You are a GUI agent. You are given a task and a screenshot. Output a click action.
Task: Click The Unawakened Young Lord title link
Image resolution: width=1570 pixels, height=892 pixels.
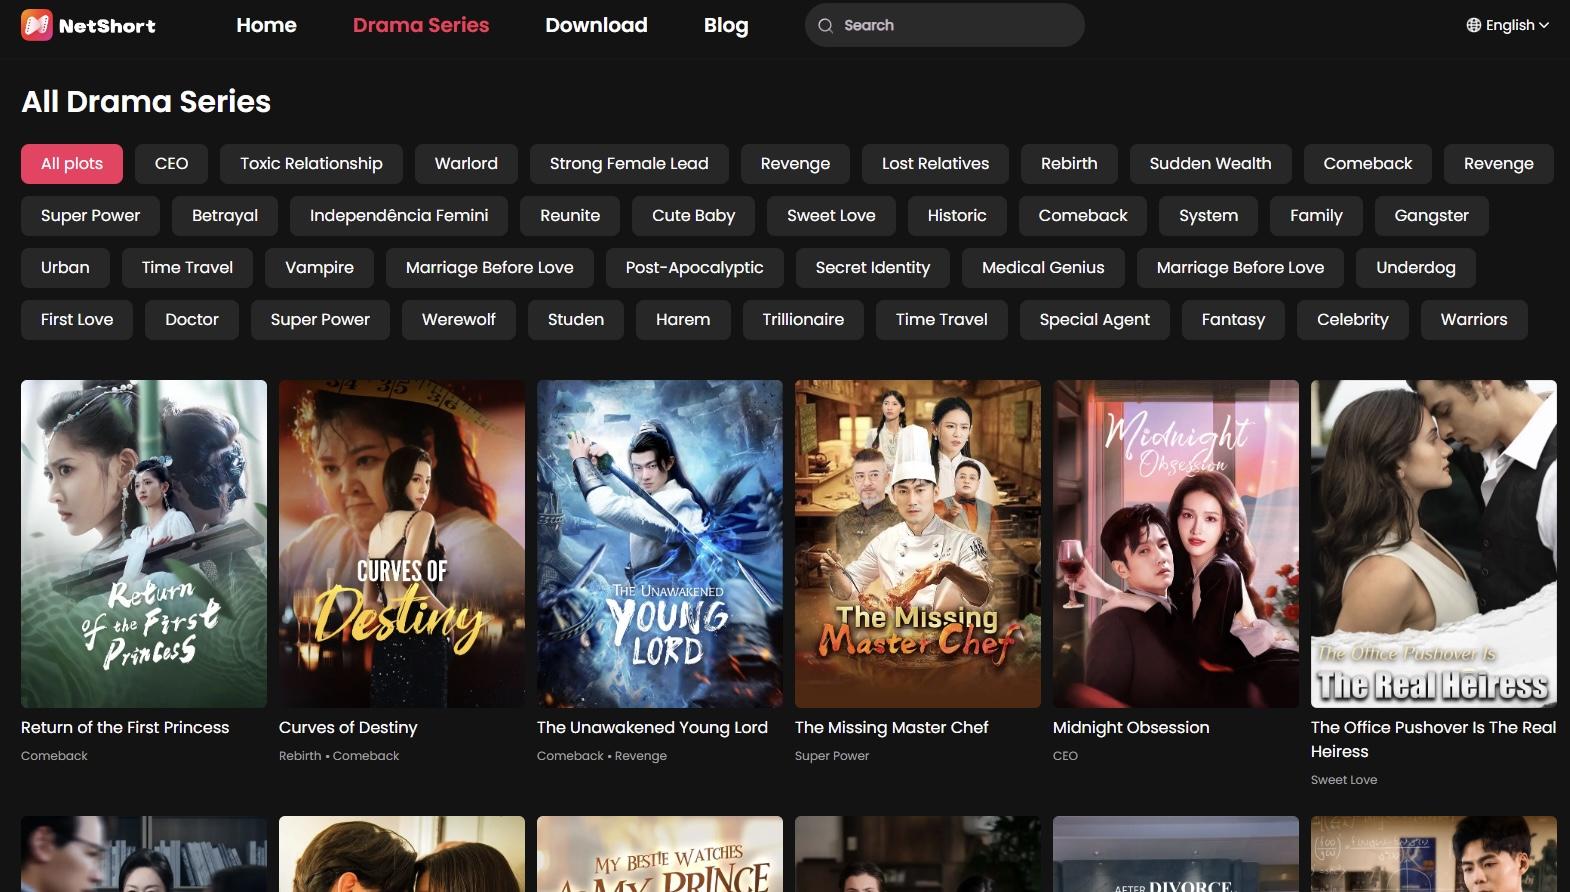coord(652,728)
